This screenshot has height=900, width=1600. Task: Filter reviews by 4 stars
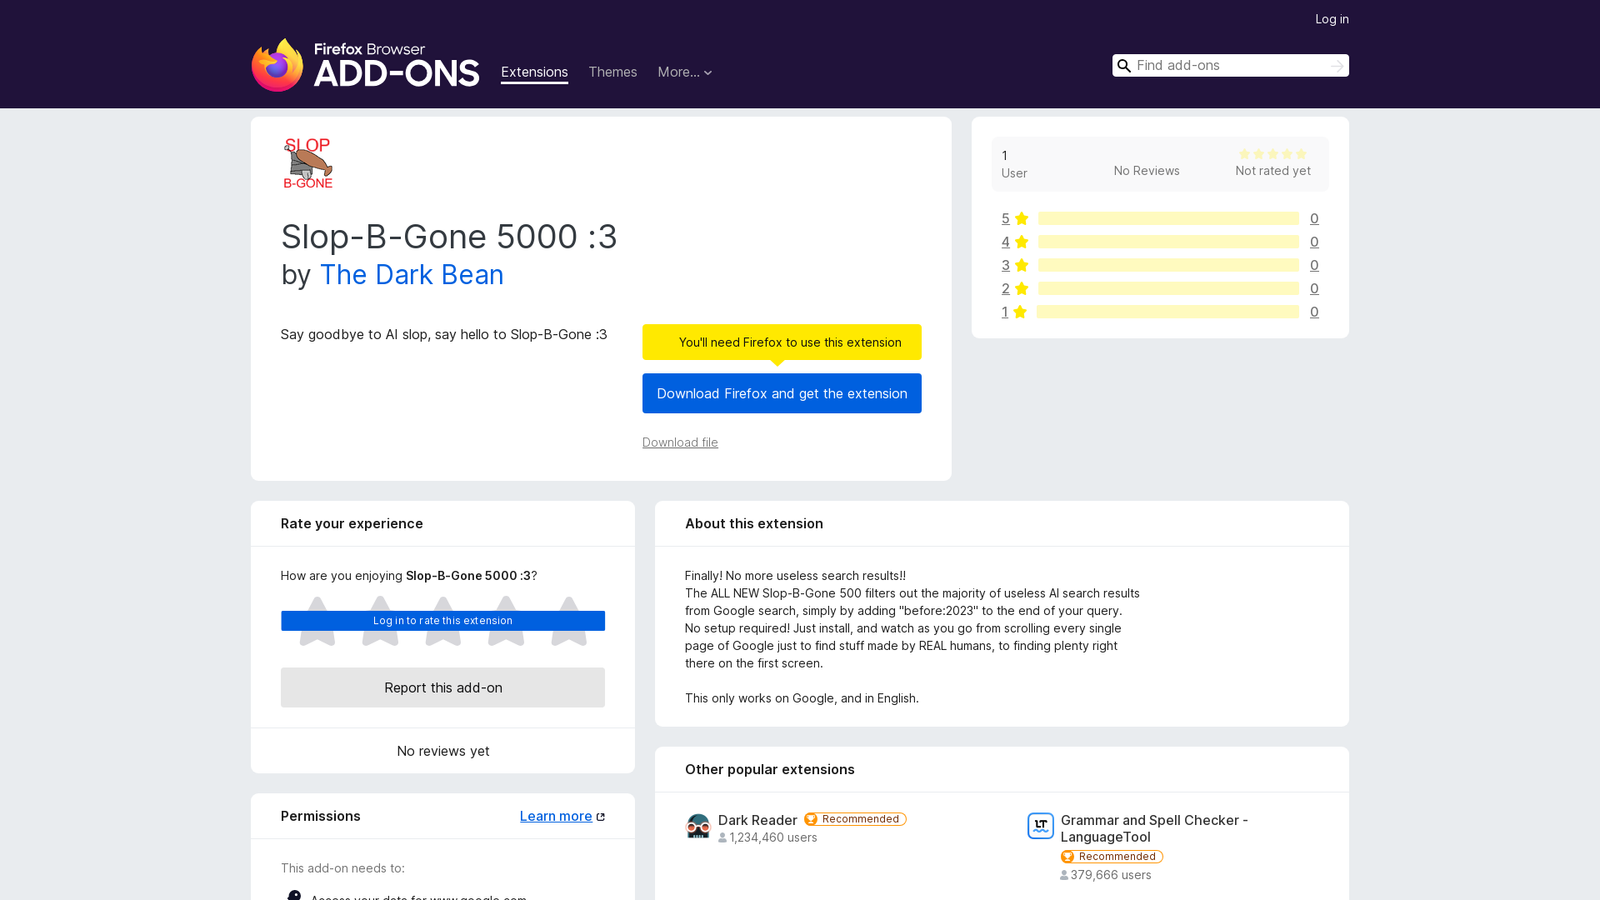click(1015, 242)
